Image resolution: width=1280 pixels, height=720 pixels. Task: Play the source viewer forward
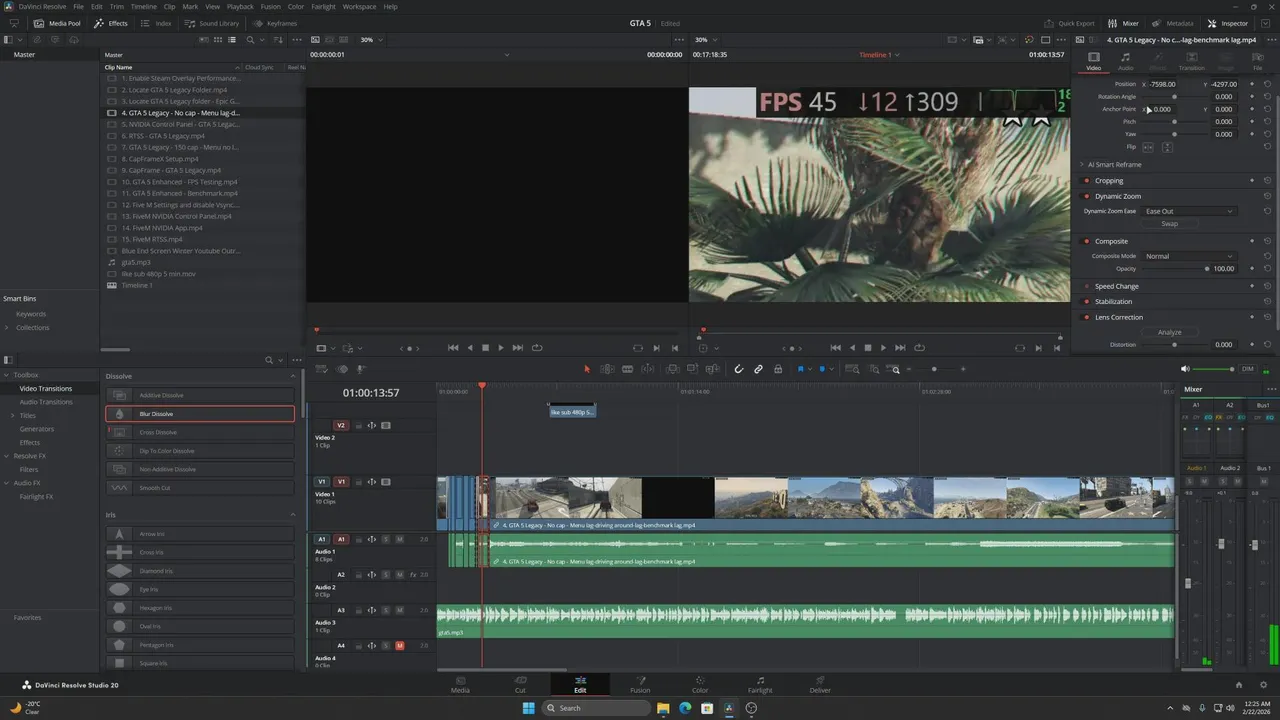click(x=501, y=348)
